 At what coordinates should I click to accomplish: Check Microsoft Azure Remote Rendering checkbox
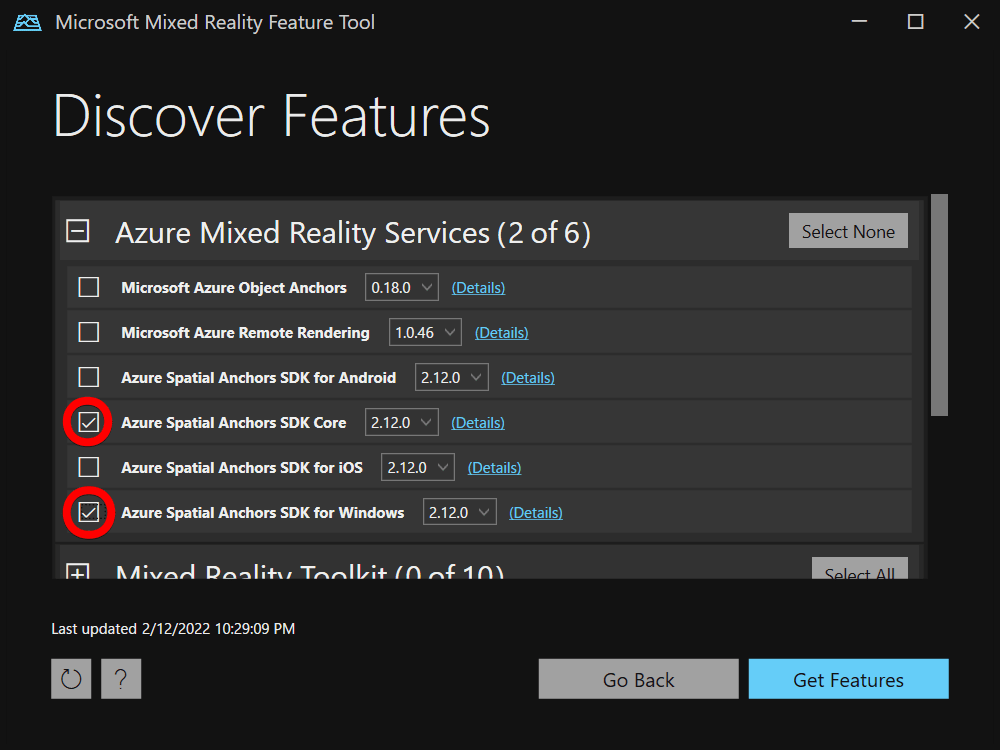[89, 332]
